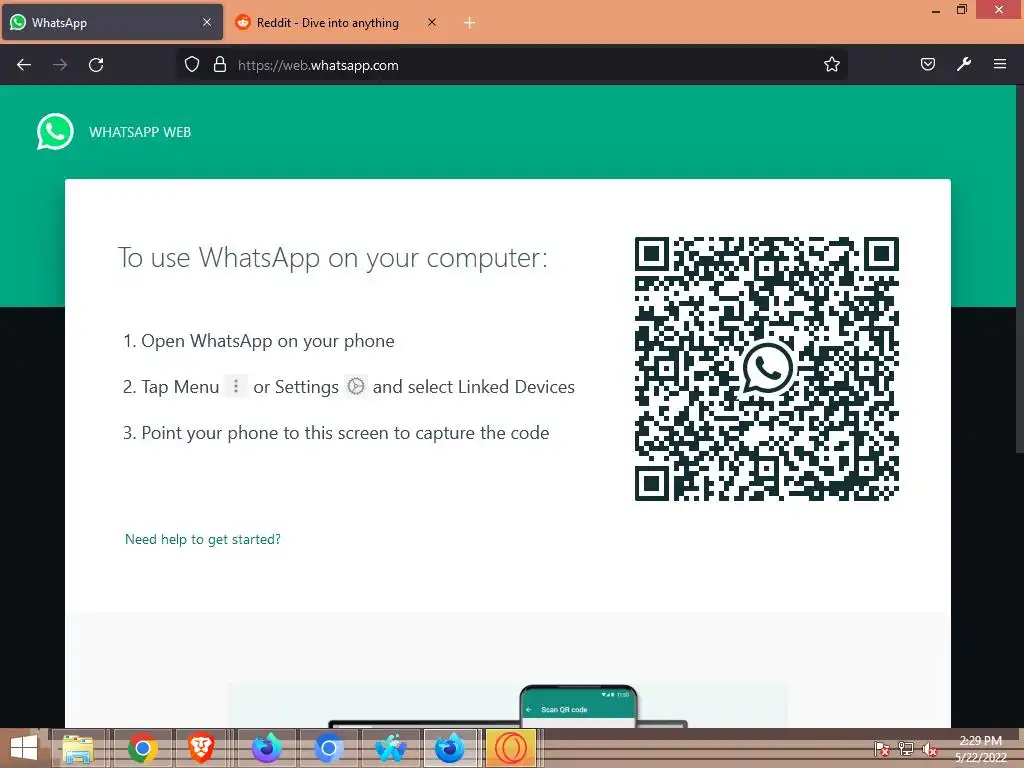Open the Need help to get started link
This screenshot has height=768, width=1024.
(202, 539)
